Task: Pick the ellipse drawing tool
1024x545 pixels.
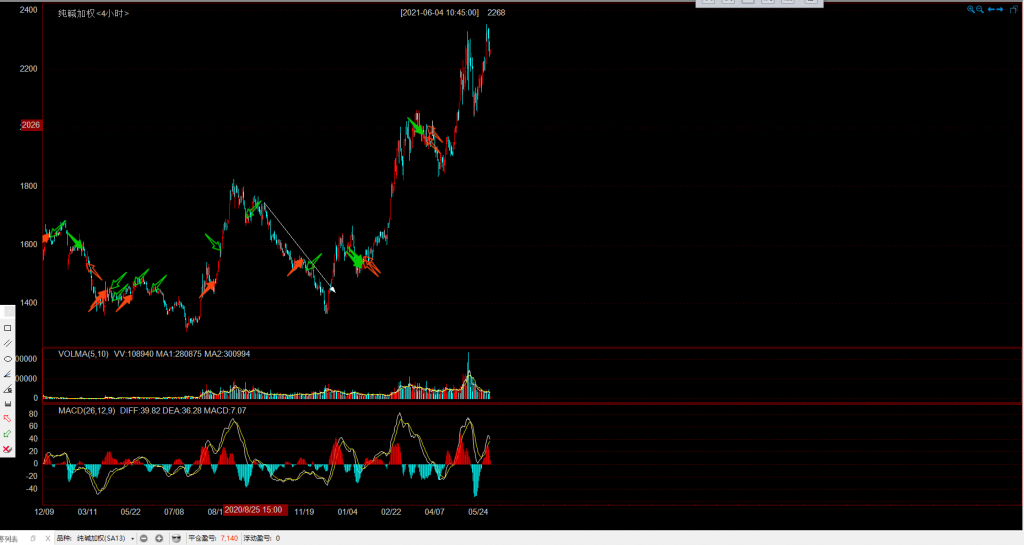Action: pos(8,358)
